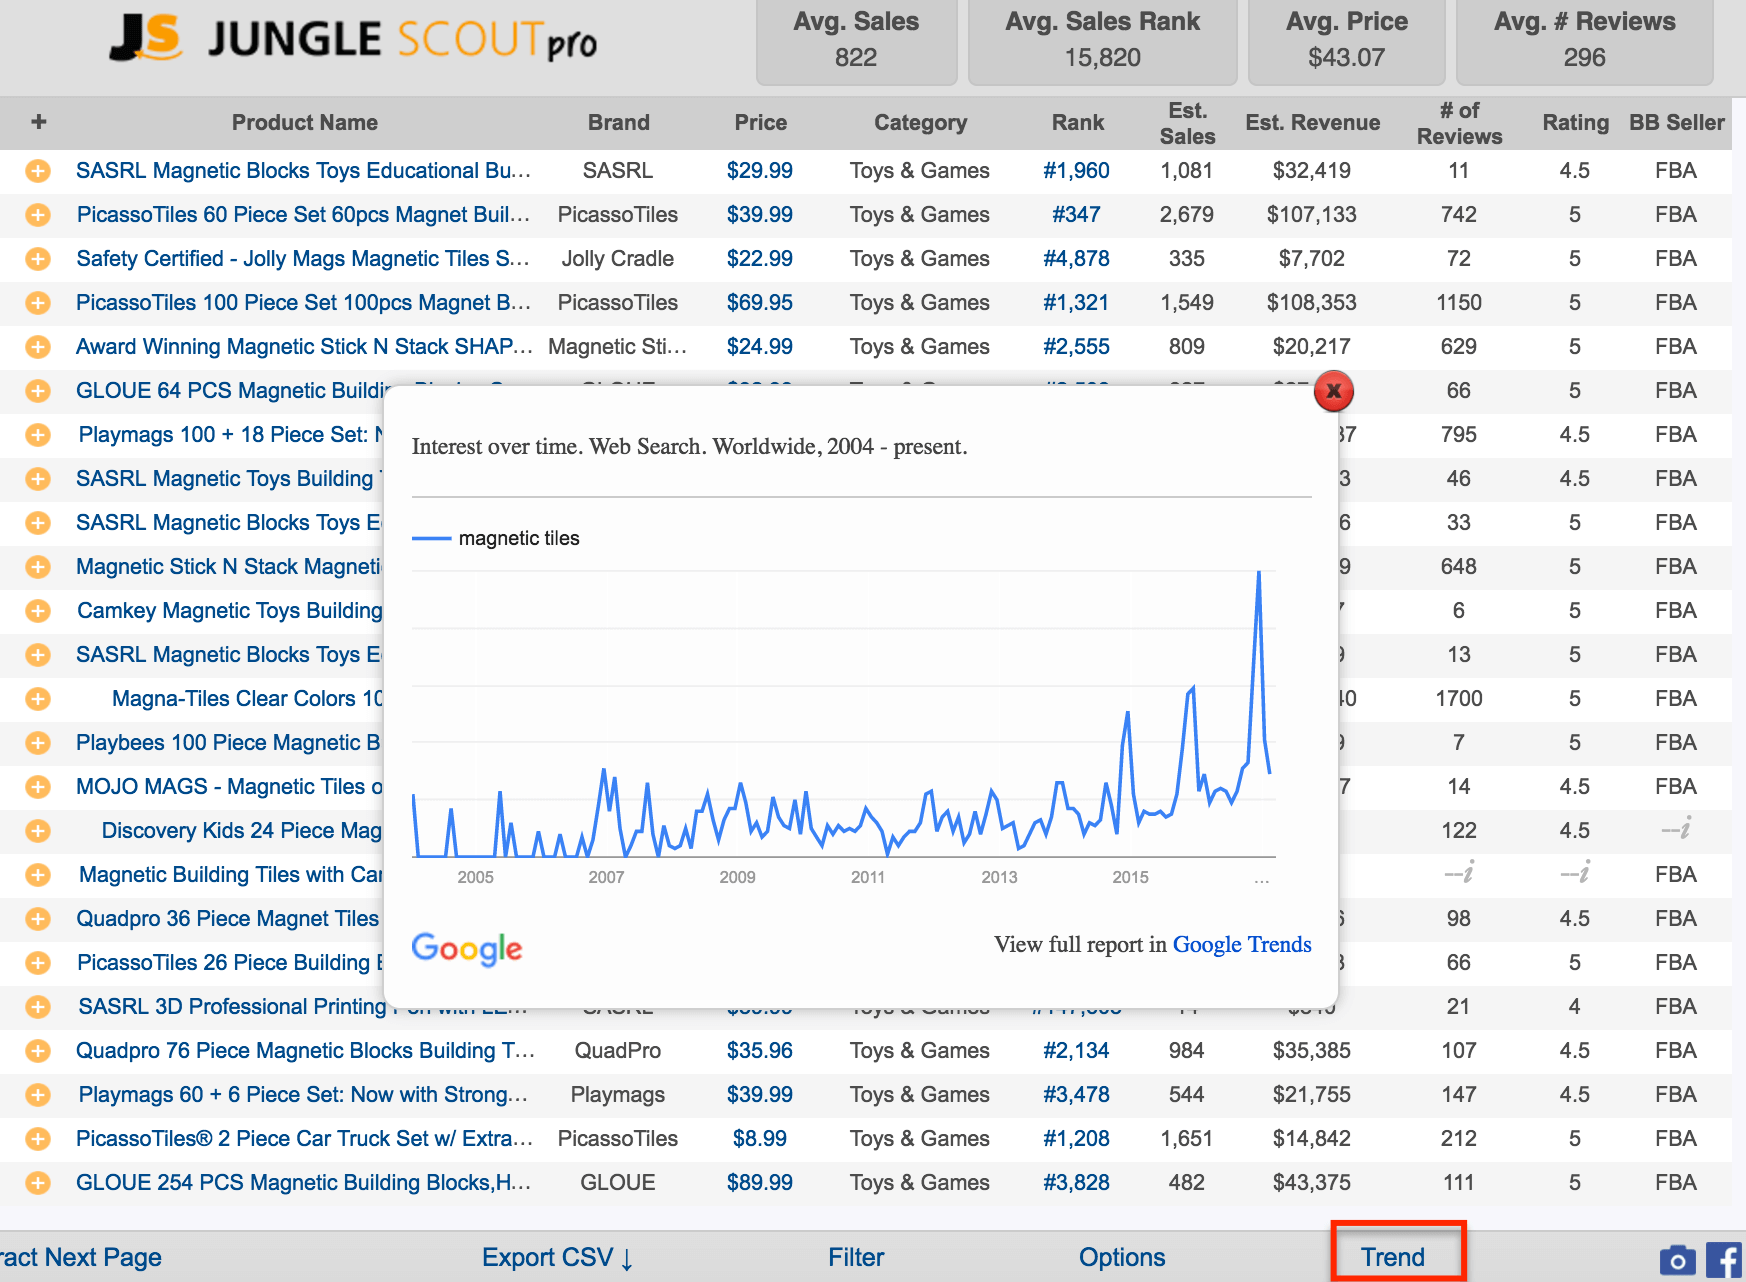Open Safety Certified Jolly Mags product link
This screenshot has width=1746, height=1282.
tap(303, 259)
